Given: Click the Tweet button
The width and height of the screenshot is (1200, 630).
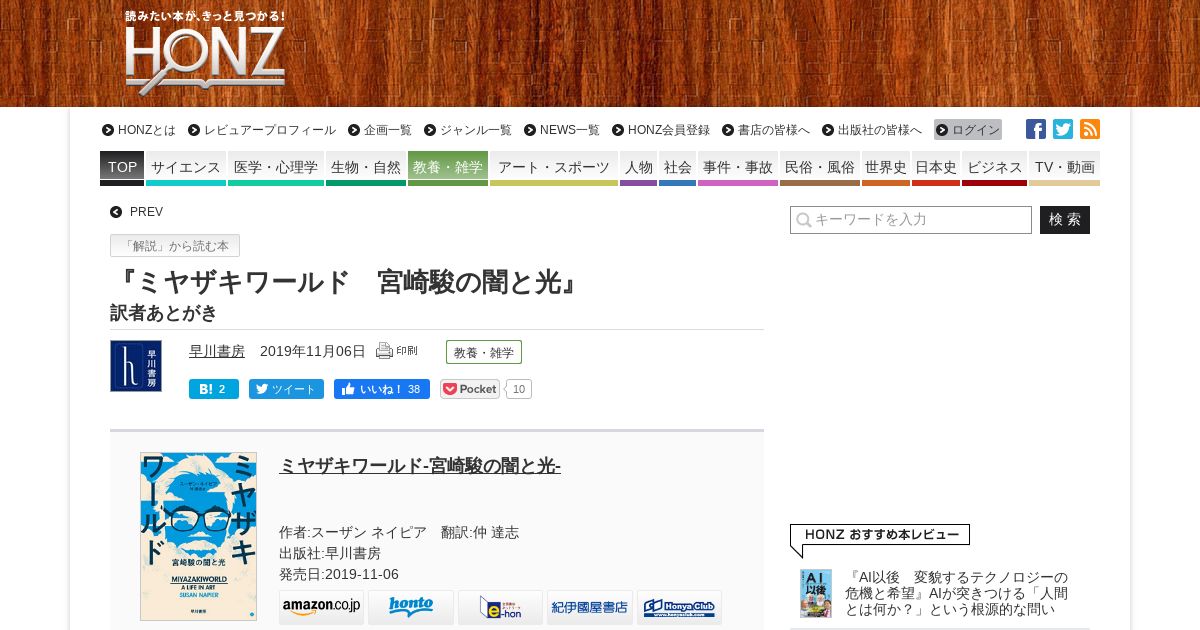Looking at the screenshot, I should (286, 389).
